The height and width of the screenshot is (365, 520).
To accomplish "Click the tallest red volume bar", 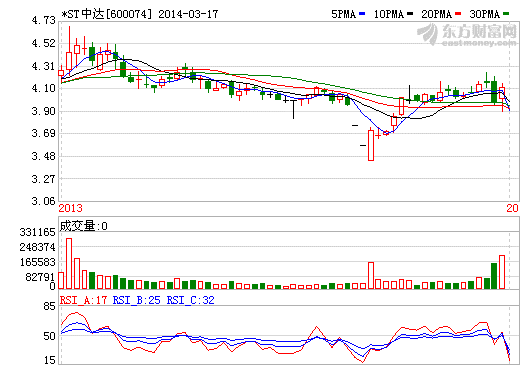I will coord(69,263).
